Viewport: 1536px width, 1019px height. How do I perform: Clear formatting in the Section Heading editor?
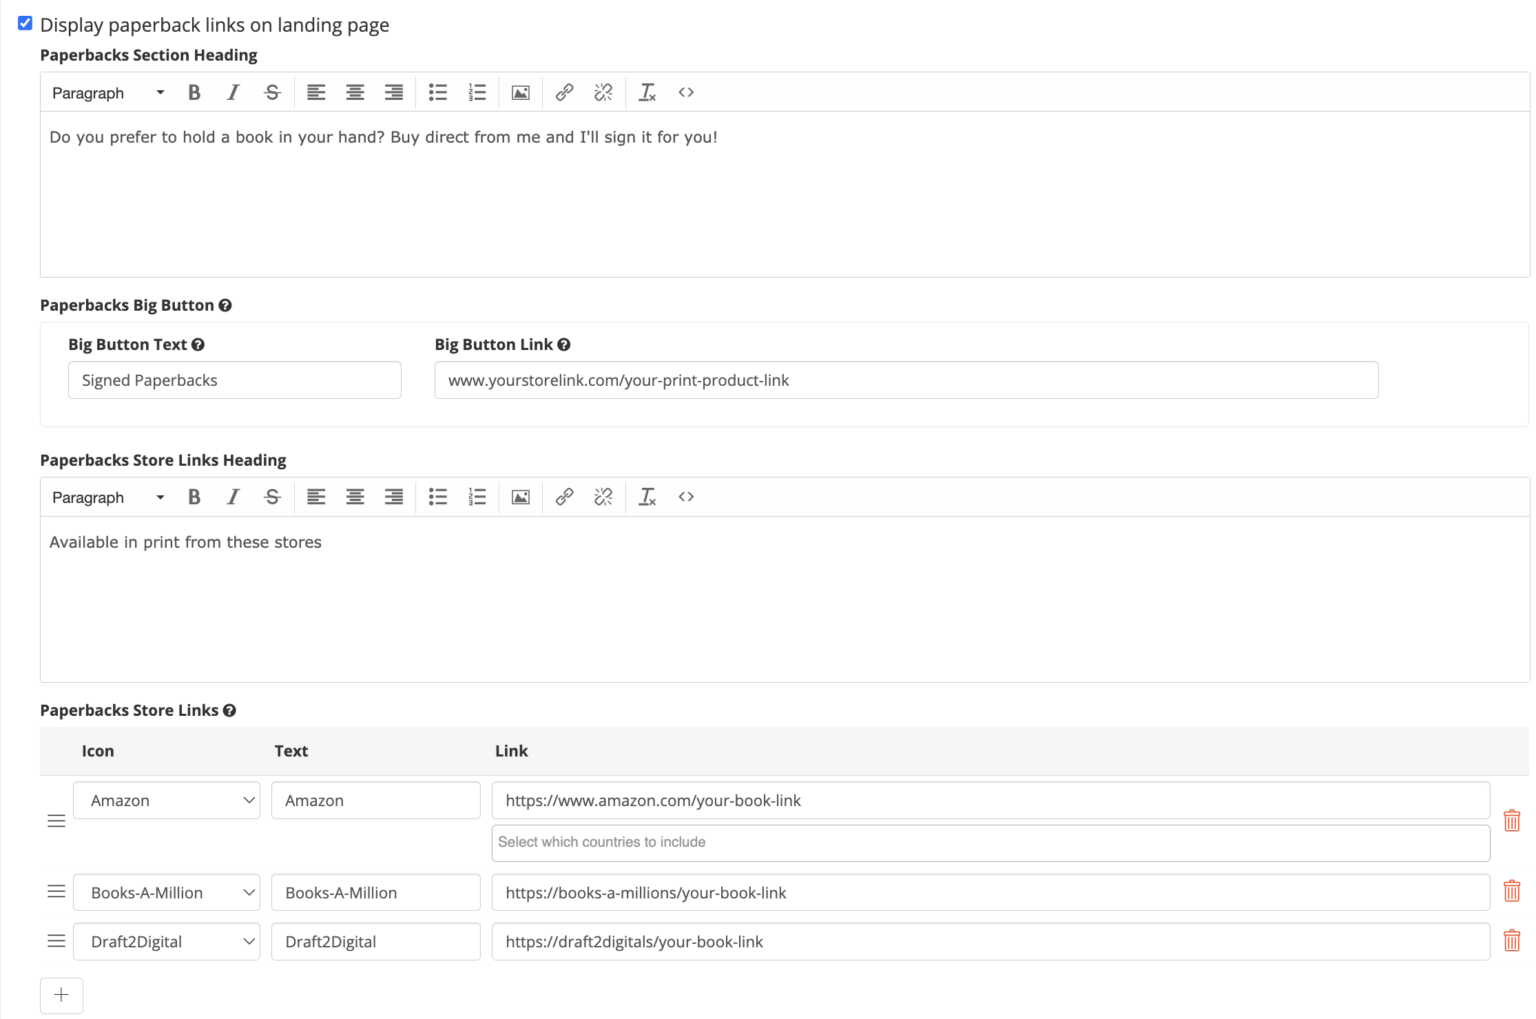tap(647, 92)
